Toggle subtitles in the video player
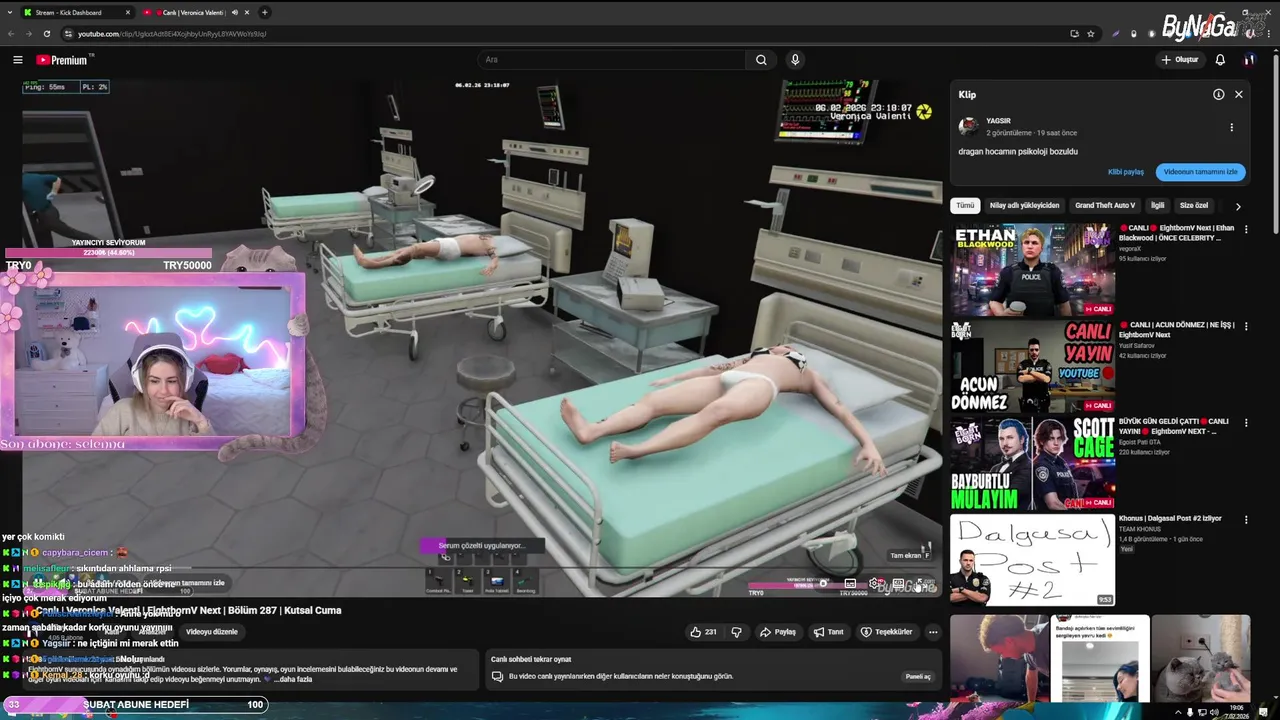 850,583
